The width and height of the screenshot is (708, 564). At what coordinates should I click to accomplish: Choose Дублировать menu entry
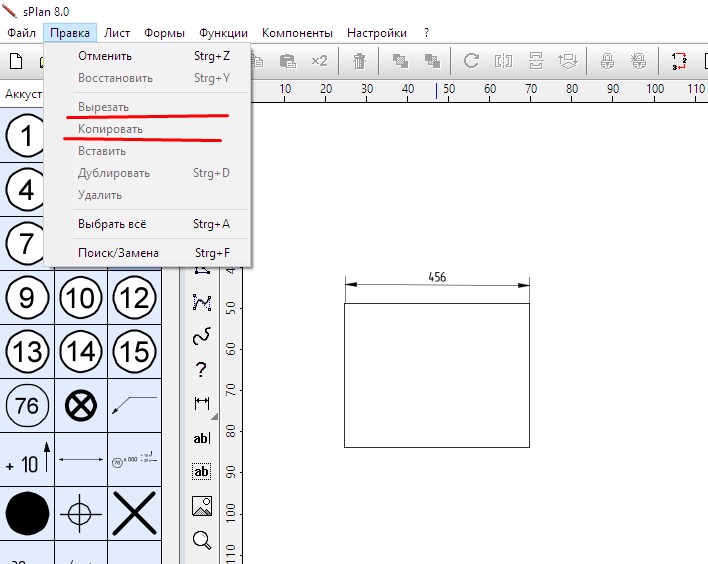(148, 173)
